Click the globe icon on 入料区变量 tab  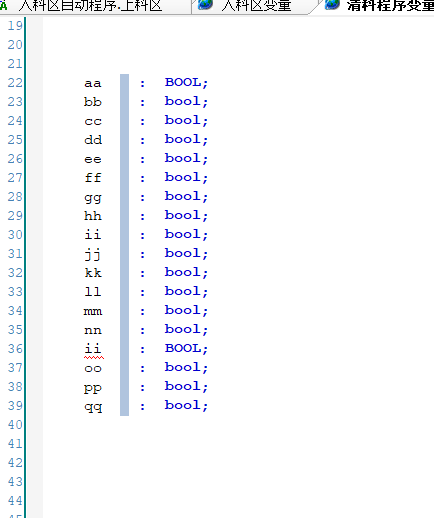(205, 4)
